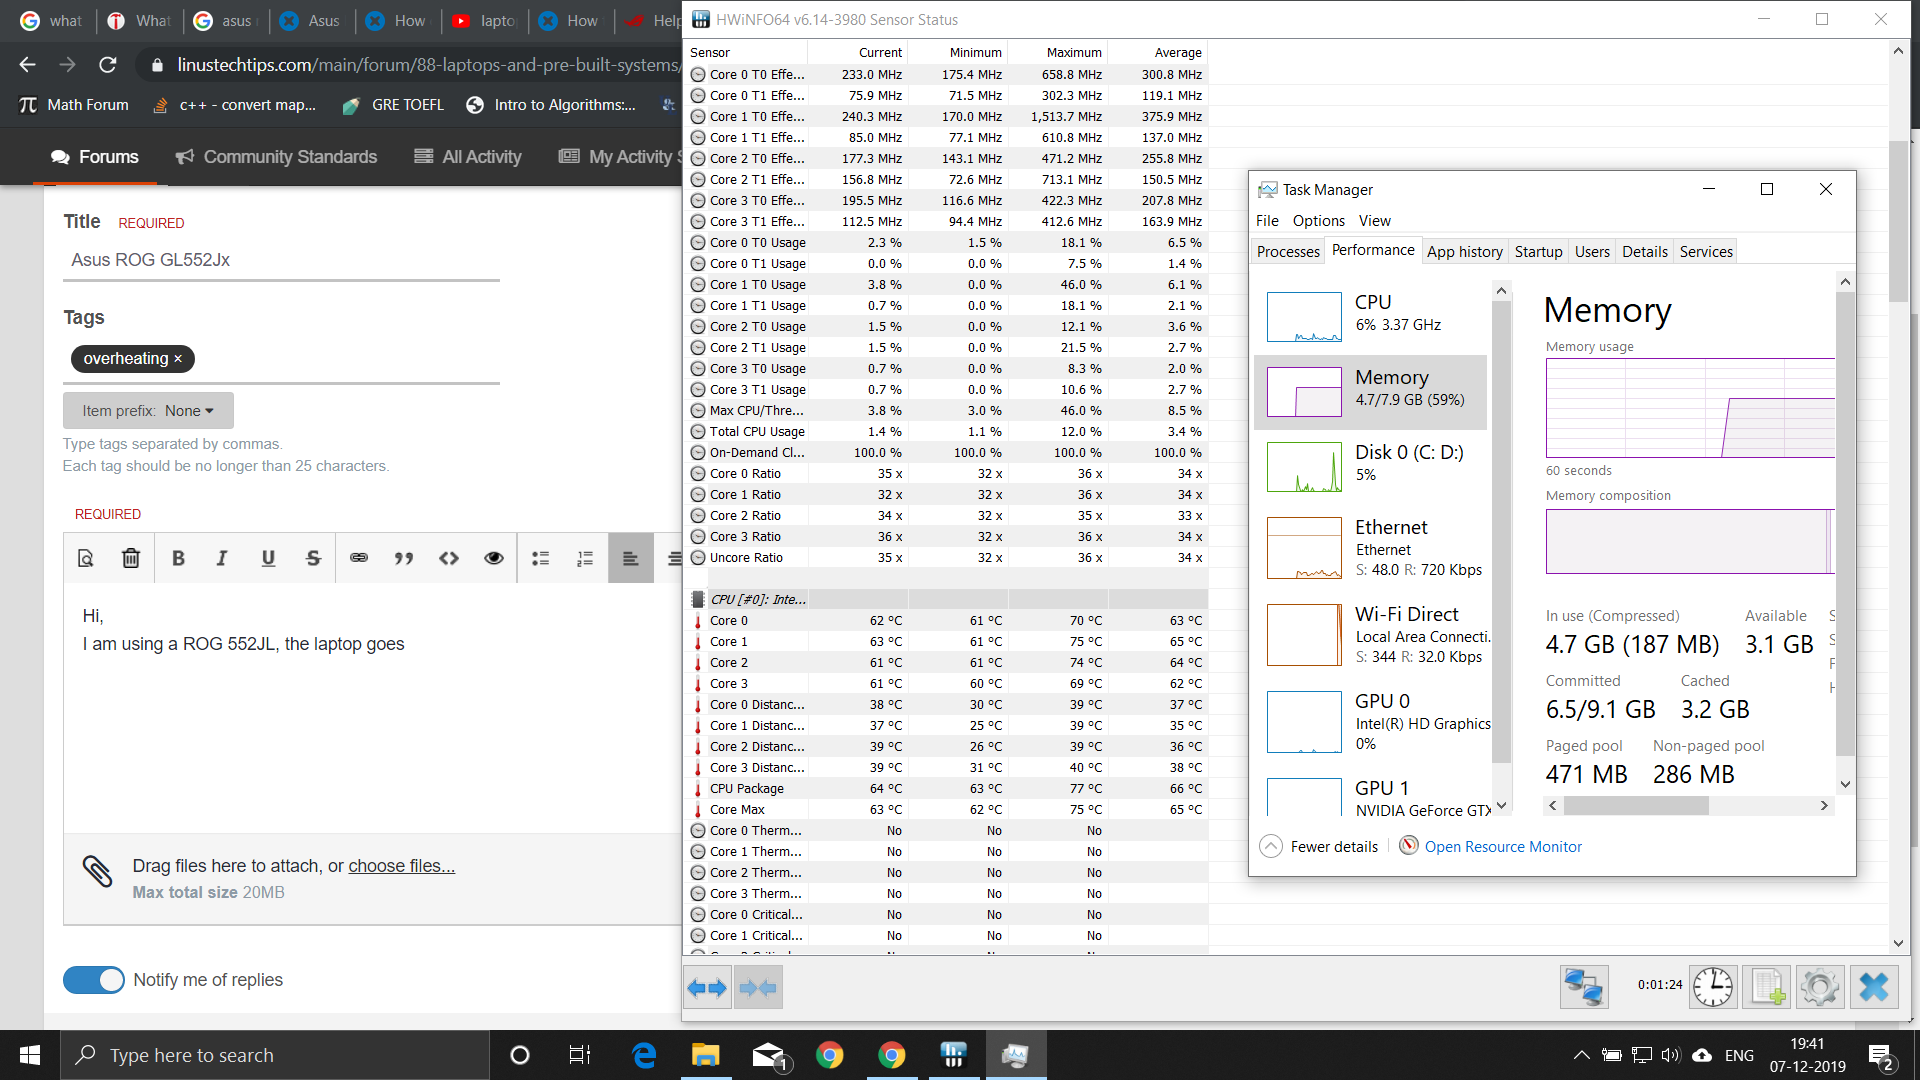Screen dimensions: 1920x1080
Task: Toggle Notify me of replies switch
Action: (94, 980)
